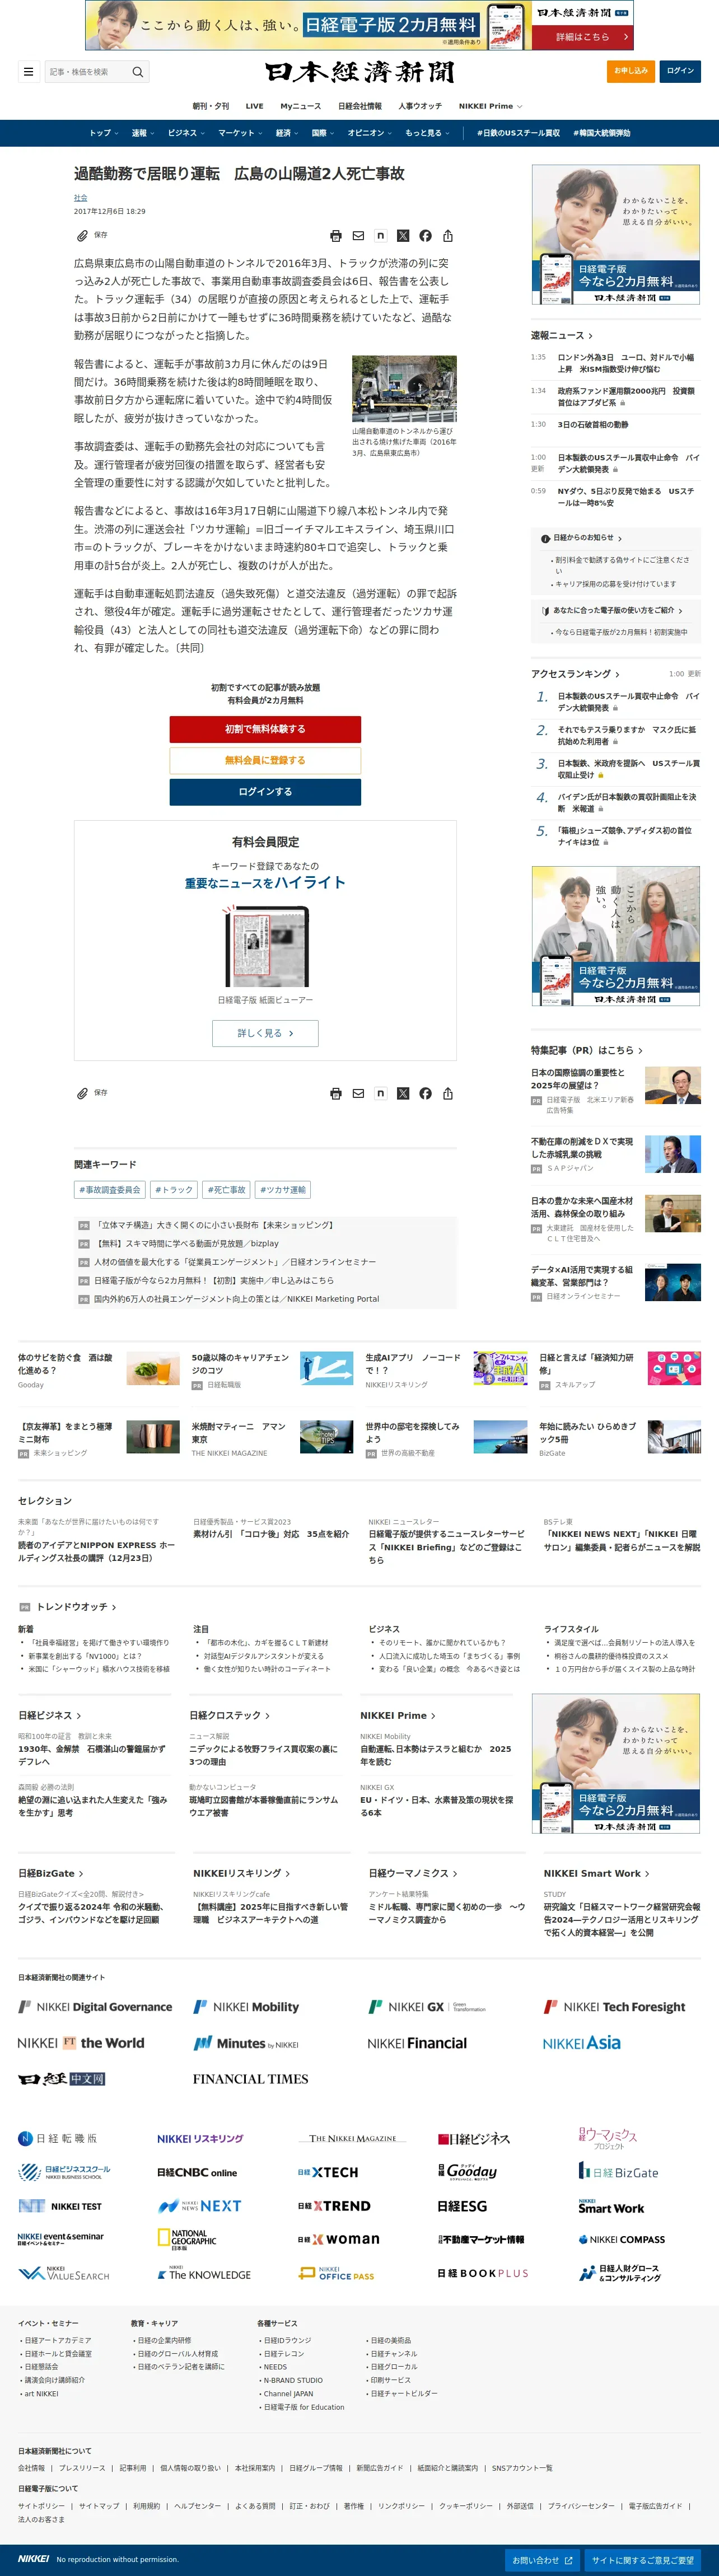Open the #韓国大統領弾劾 topic link
This screenshot has height=2576, width=719.
tap(602, 133)
